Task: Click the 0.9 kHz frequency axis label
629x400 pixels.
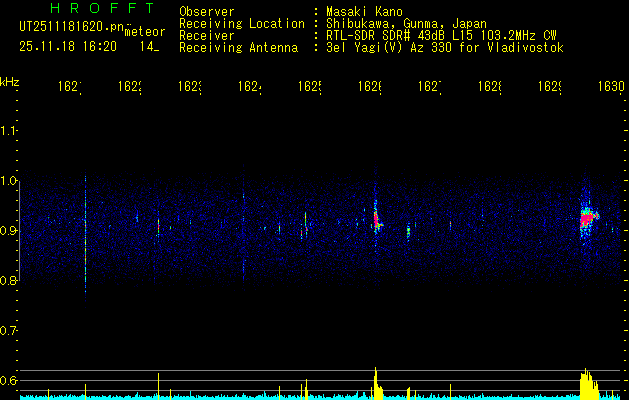Action: (x=8, y=231)
